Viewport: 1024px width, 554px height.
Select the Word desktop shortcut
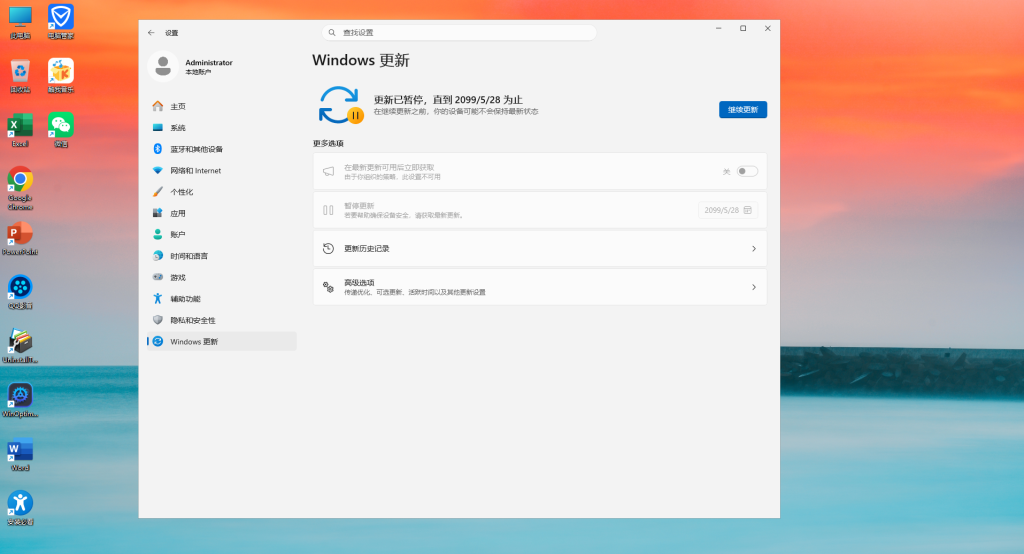(20, 455)
